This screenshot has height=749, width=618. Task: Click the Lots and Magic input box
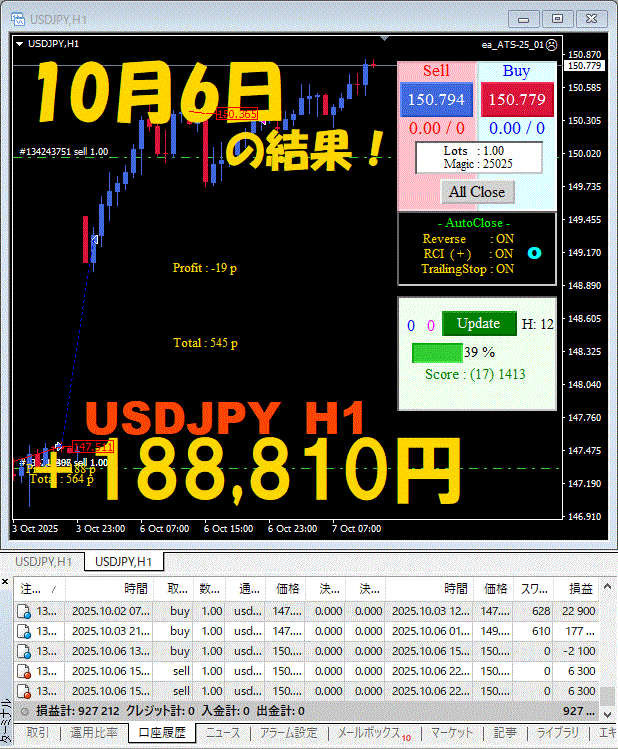click(479, 158)
